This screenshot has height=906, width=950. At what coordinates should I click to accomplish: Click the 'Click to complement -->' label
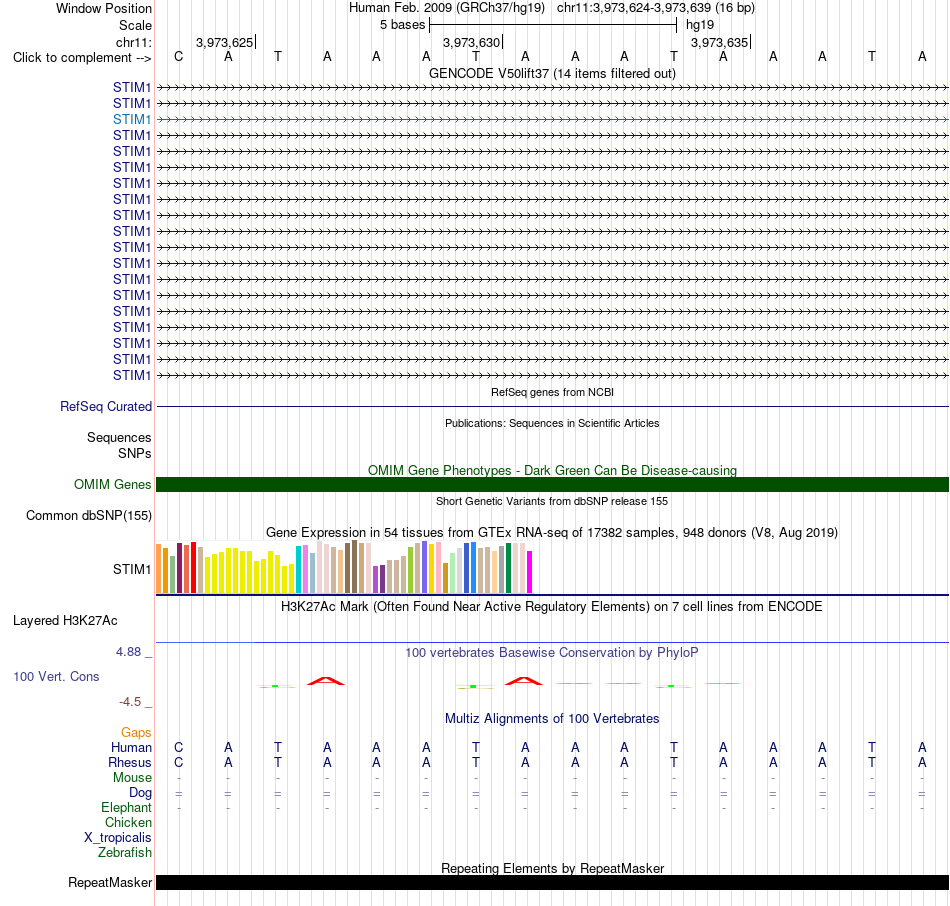pyautogui.click(x=82, y=58)
